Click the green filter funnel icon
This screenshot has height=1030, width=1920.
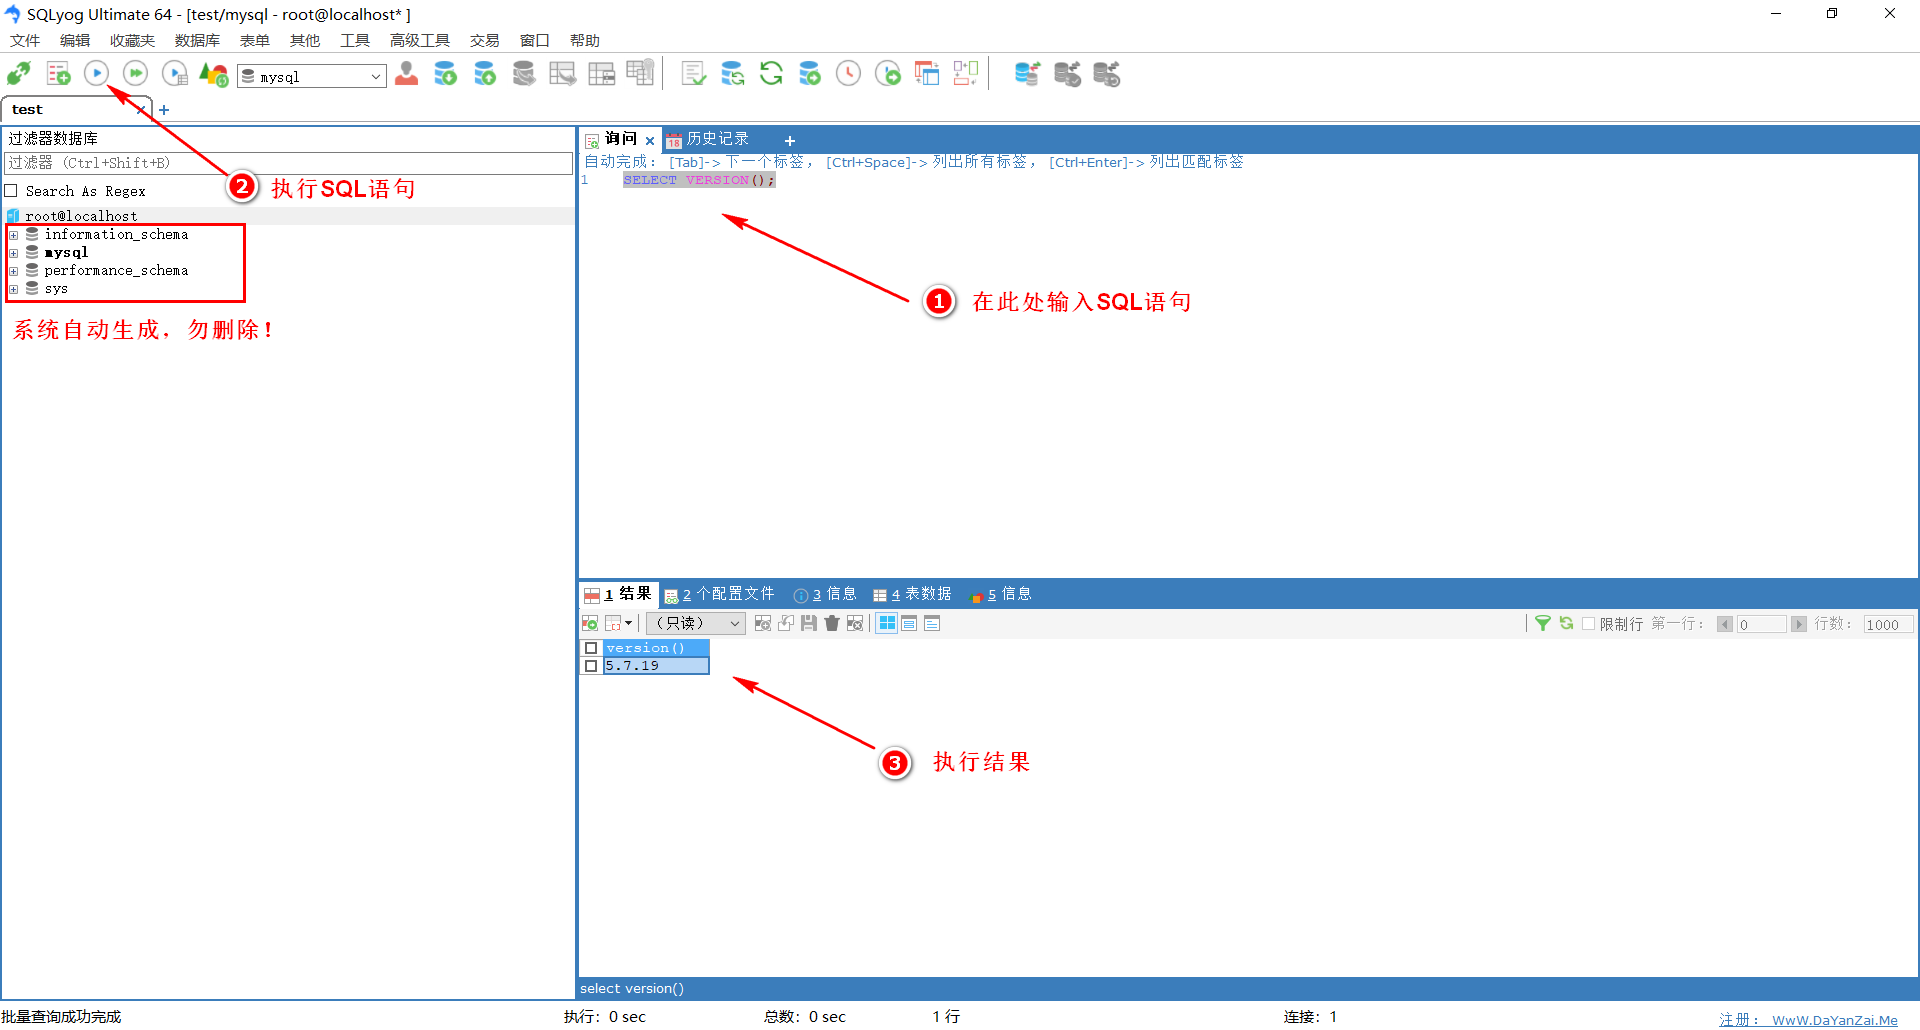coord(1543,623)
